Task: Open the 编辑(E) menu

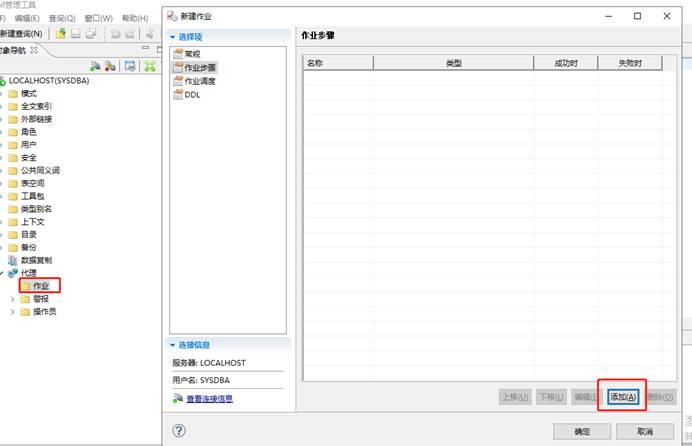Action: [27, 18]
